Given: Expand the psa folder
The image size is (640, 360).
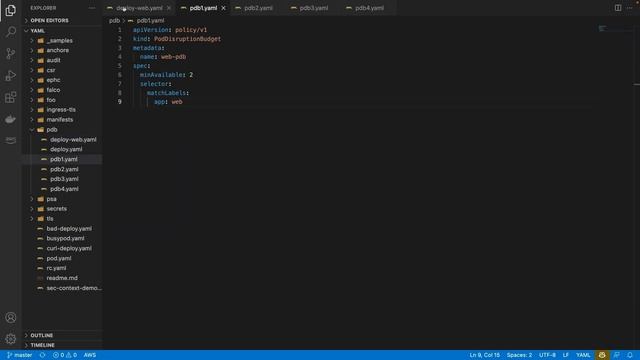Looking at the screenshot, I should click(51, 199).
